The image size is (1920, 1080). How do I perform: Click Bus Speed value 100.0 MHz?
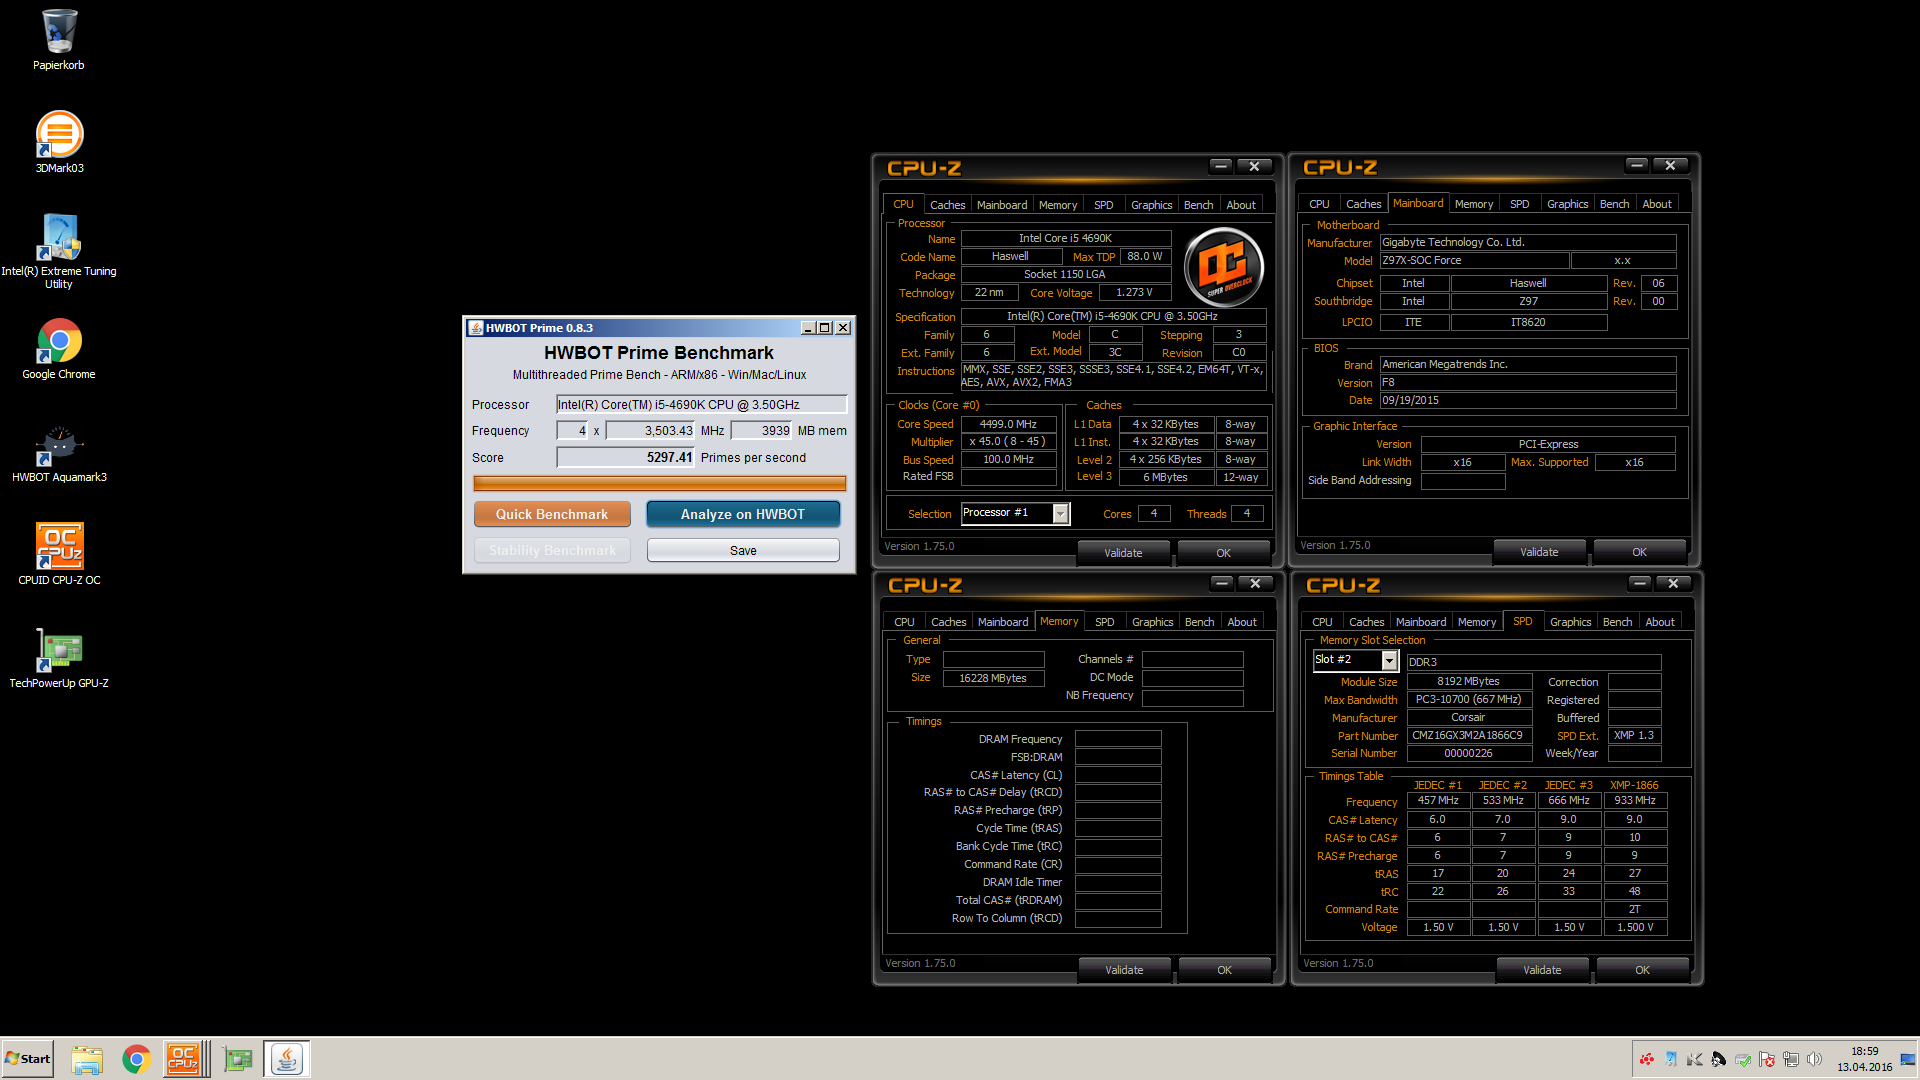point(1008,459)
